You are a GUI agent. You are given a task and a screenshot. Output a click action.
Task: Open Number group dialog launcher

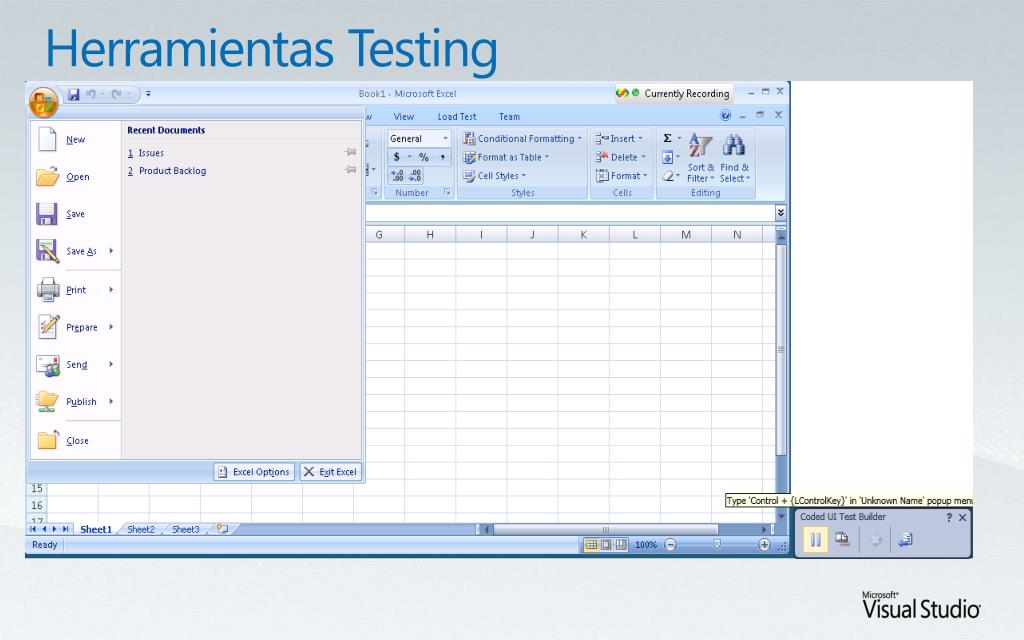tap(447, 192)
